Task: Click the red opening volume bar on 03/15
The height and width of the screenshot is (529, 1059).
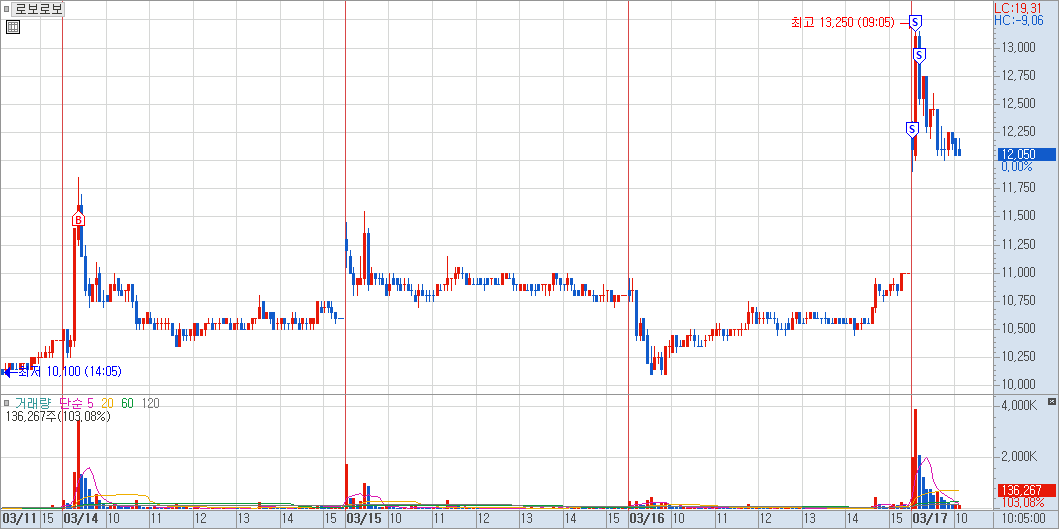Action: (x=346, y=486)
